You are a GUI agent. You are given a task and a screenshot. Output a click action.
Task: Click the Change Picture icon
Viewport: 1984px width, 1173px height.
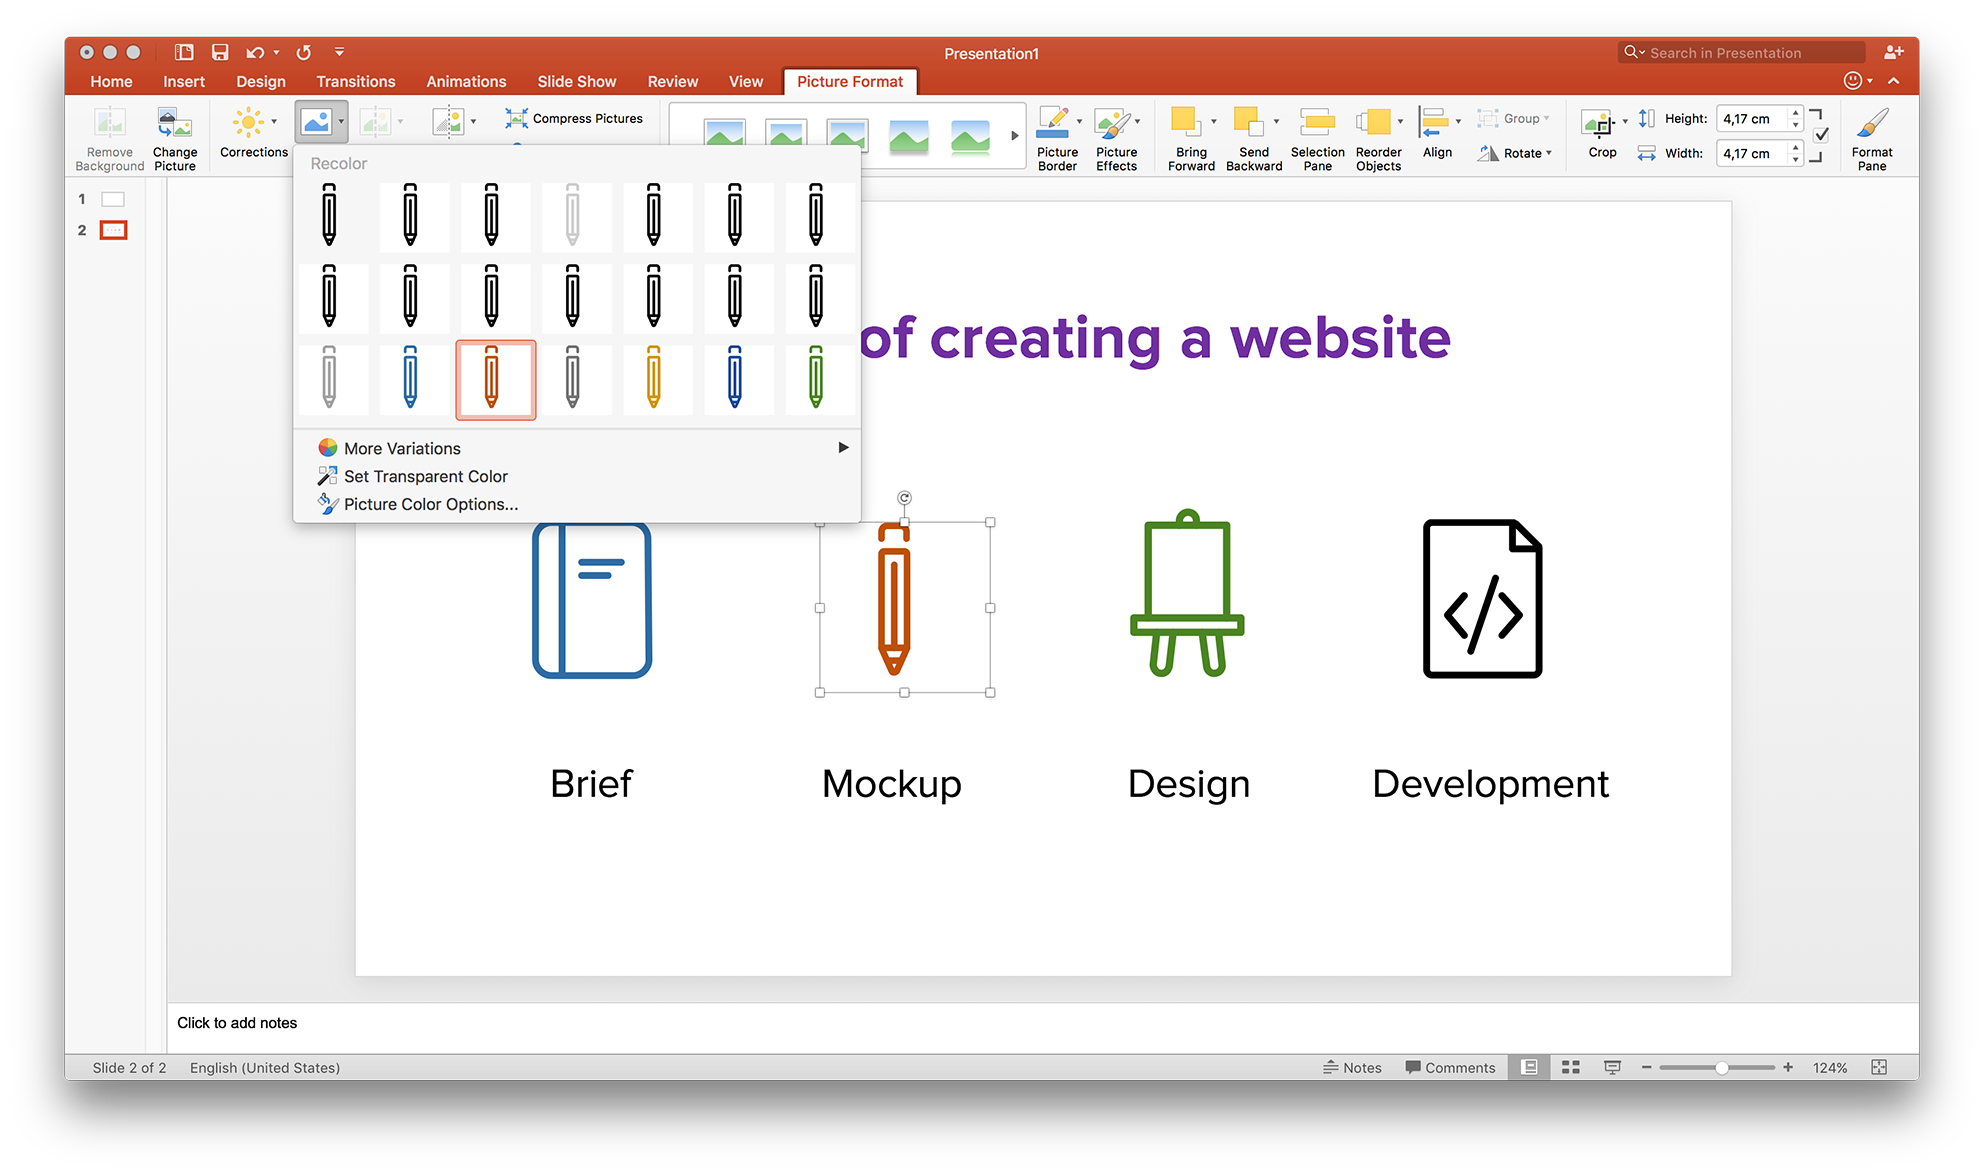click(x=175, y=135)
